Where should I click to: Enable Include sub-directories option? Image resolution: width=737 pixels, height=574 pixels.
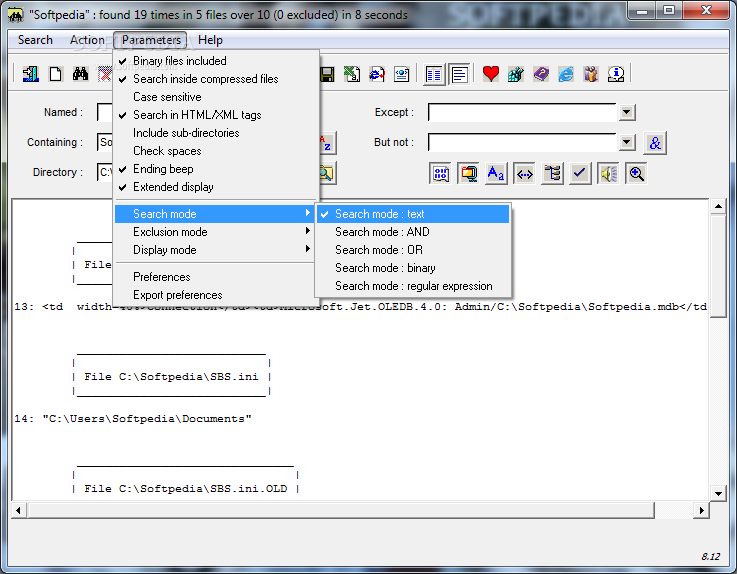coord(217,133)
